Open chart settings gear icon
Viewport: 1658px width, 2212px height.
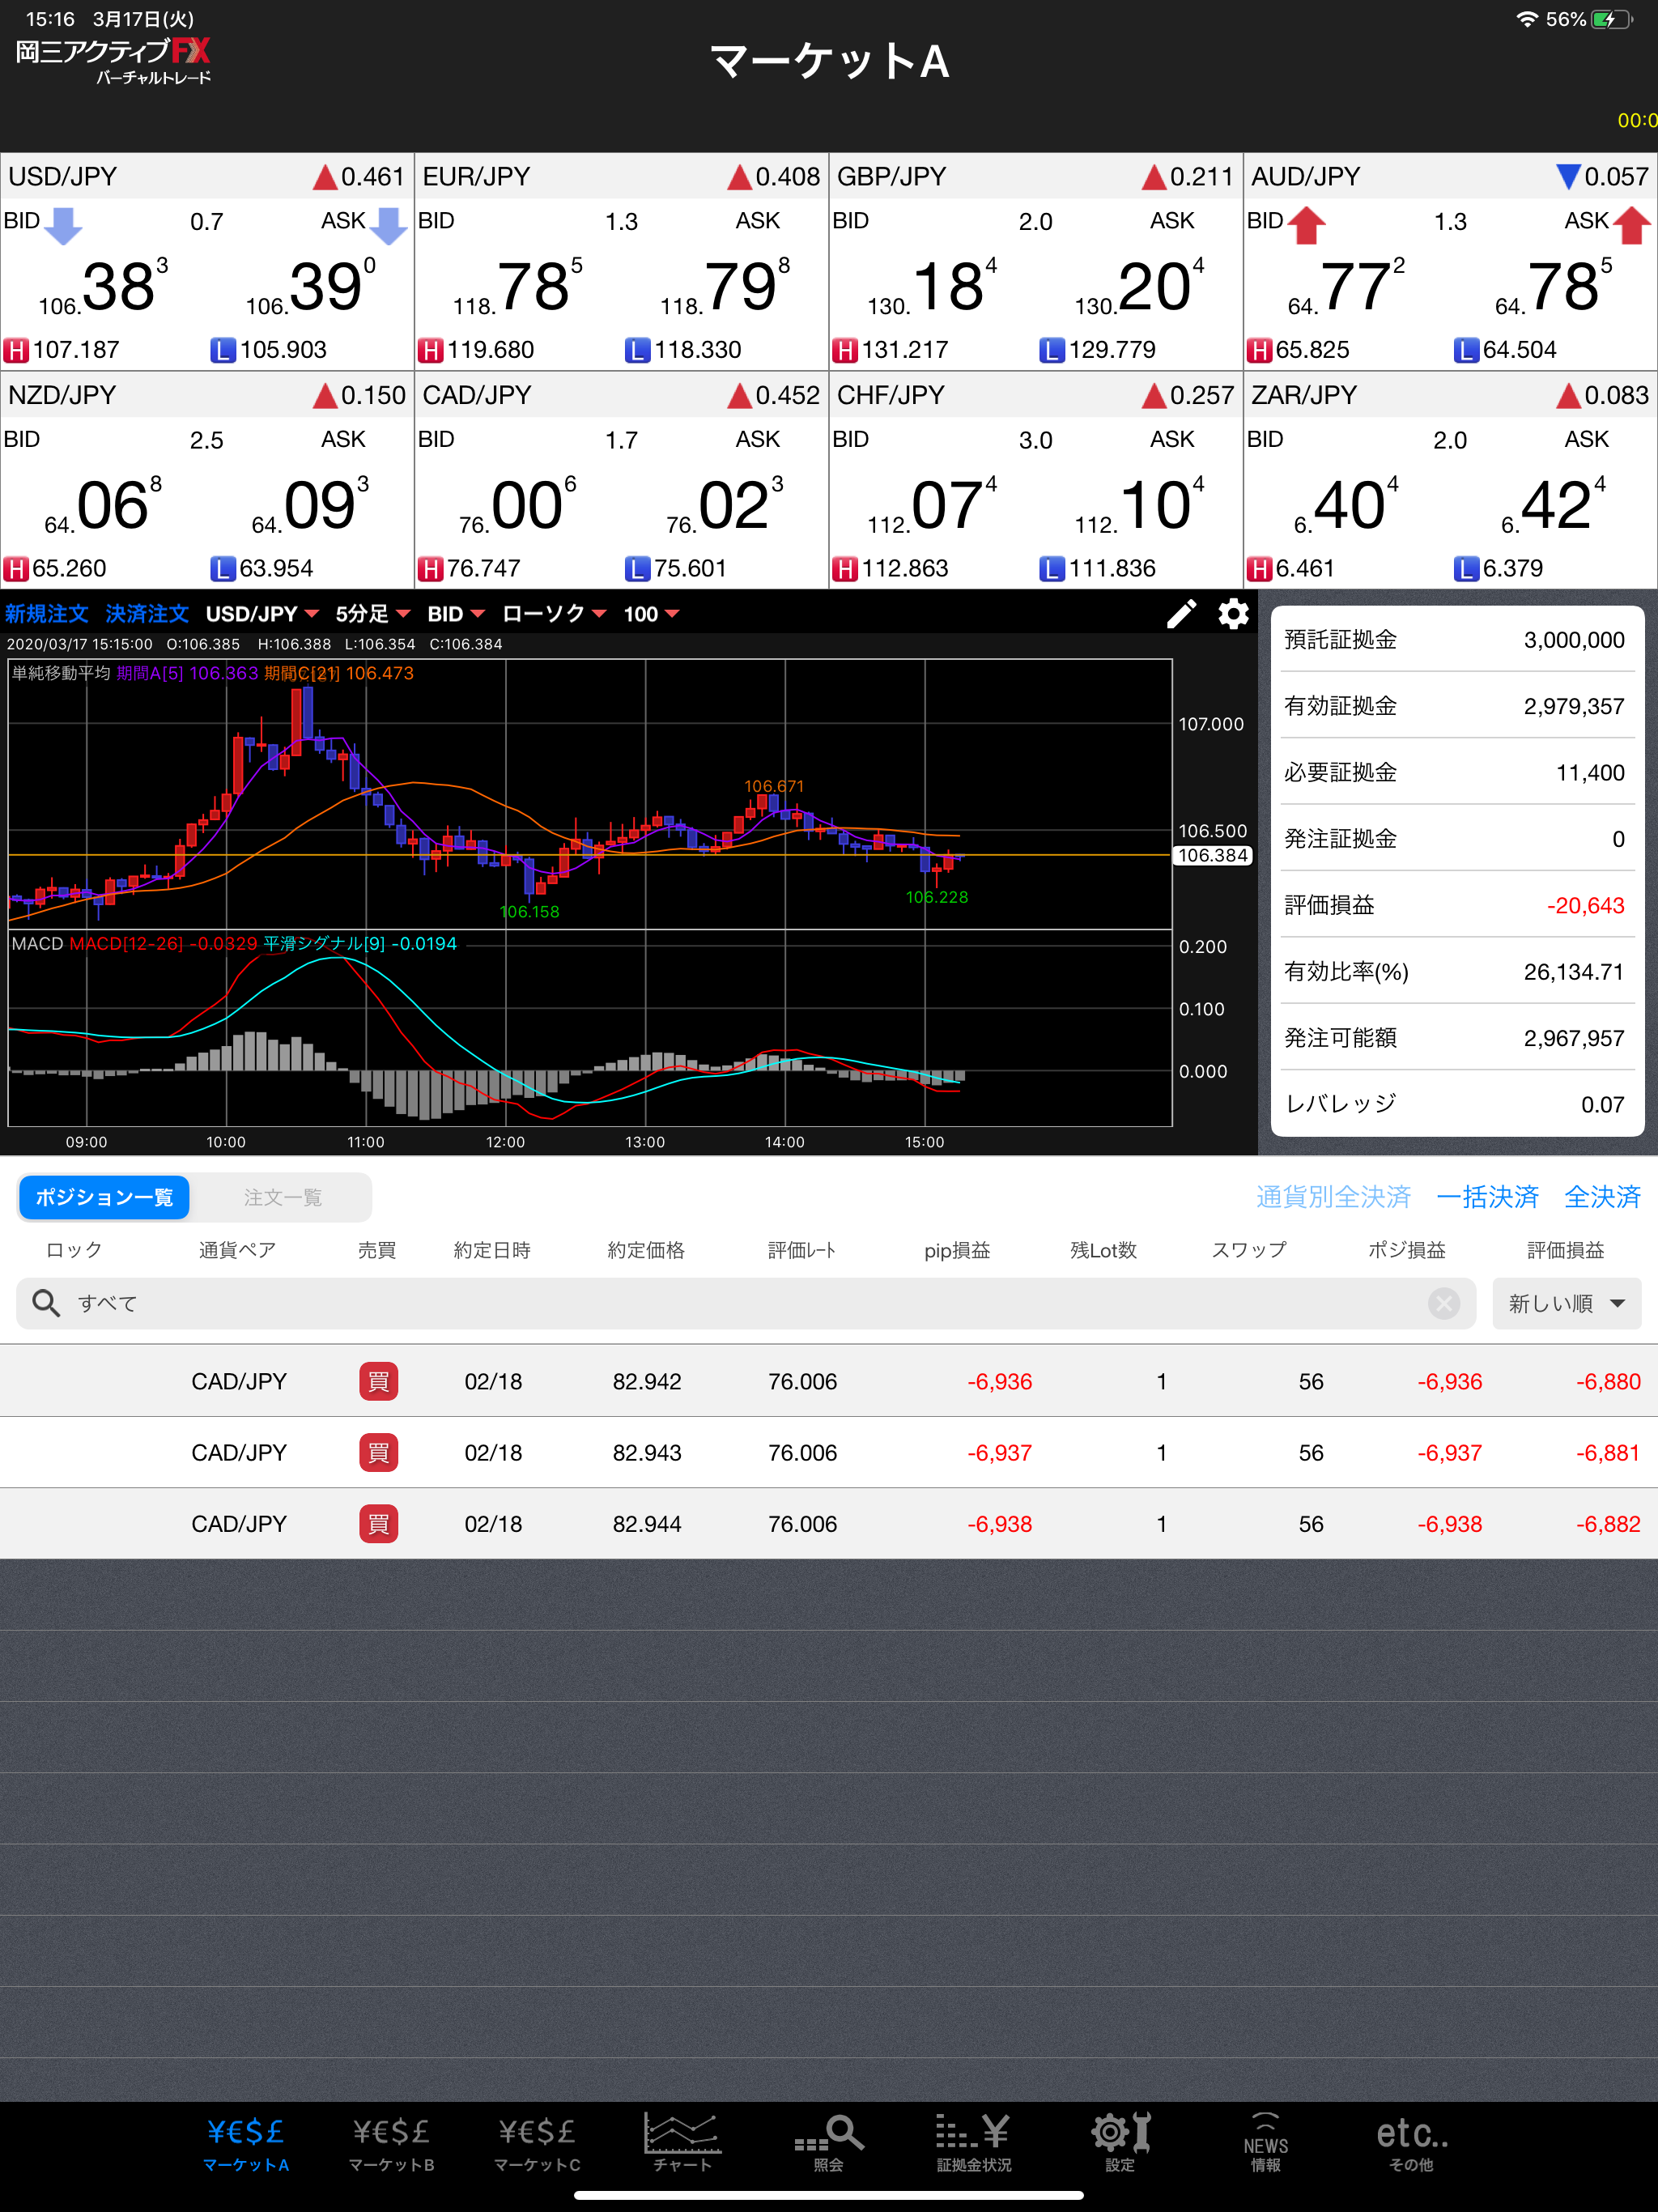tap(1233, 613)
